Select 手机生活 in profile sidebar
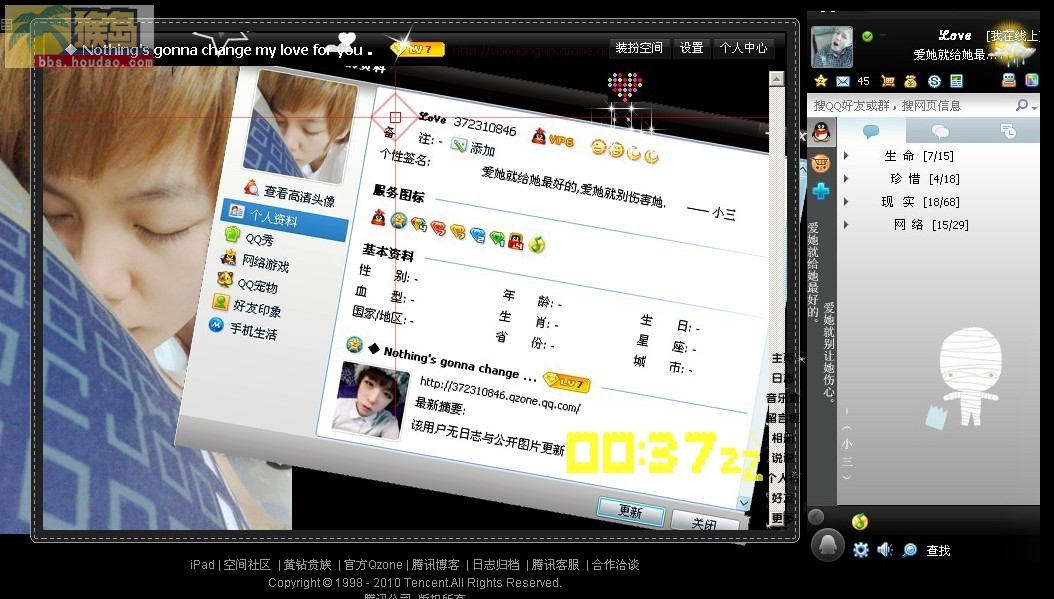Image resolution: width=1054 pixels, height=599 pixels. (243, 329)
